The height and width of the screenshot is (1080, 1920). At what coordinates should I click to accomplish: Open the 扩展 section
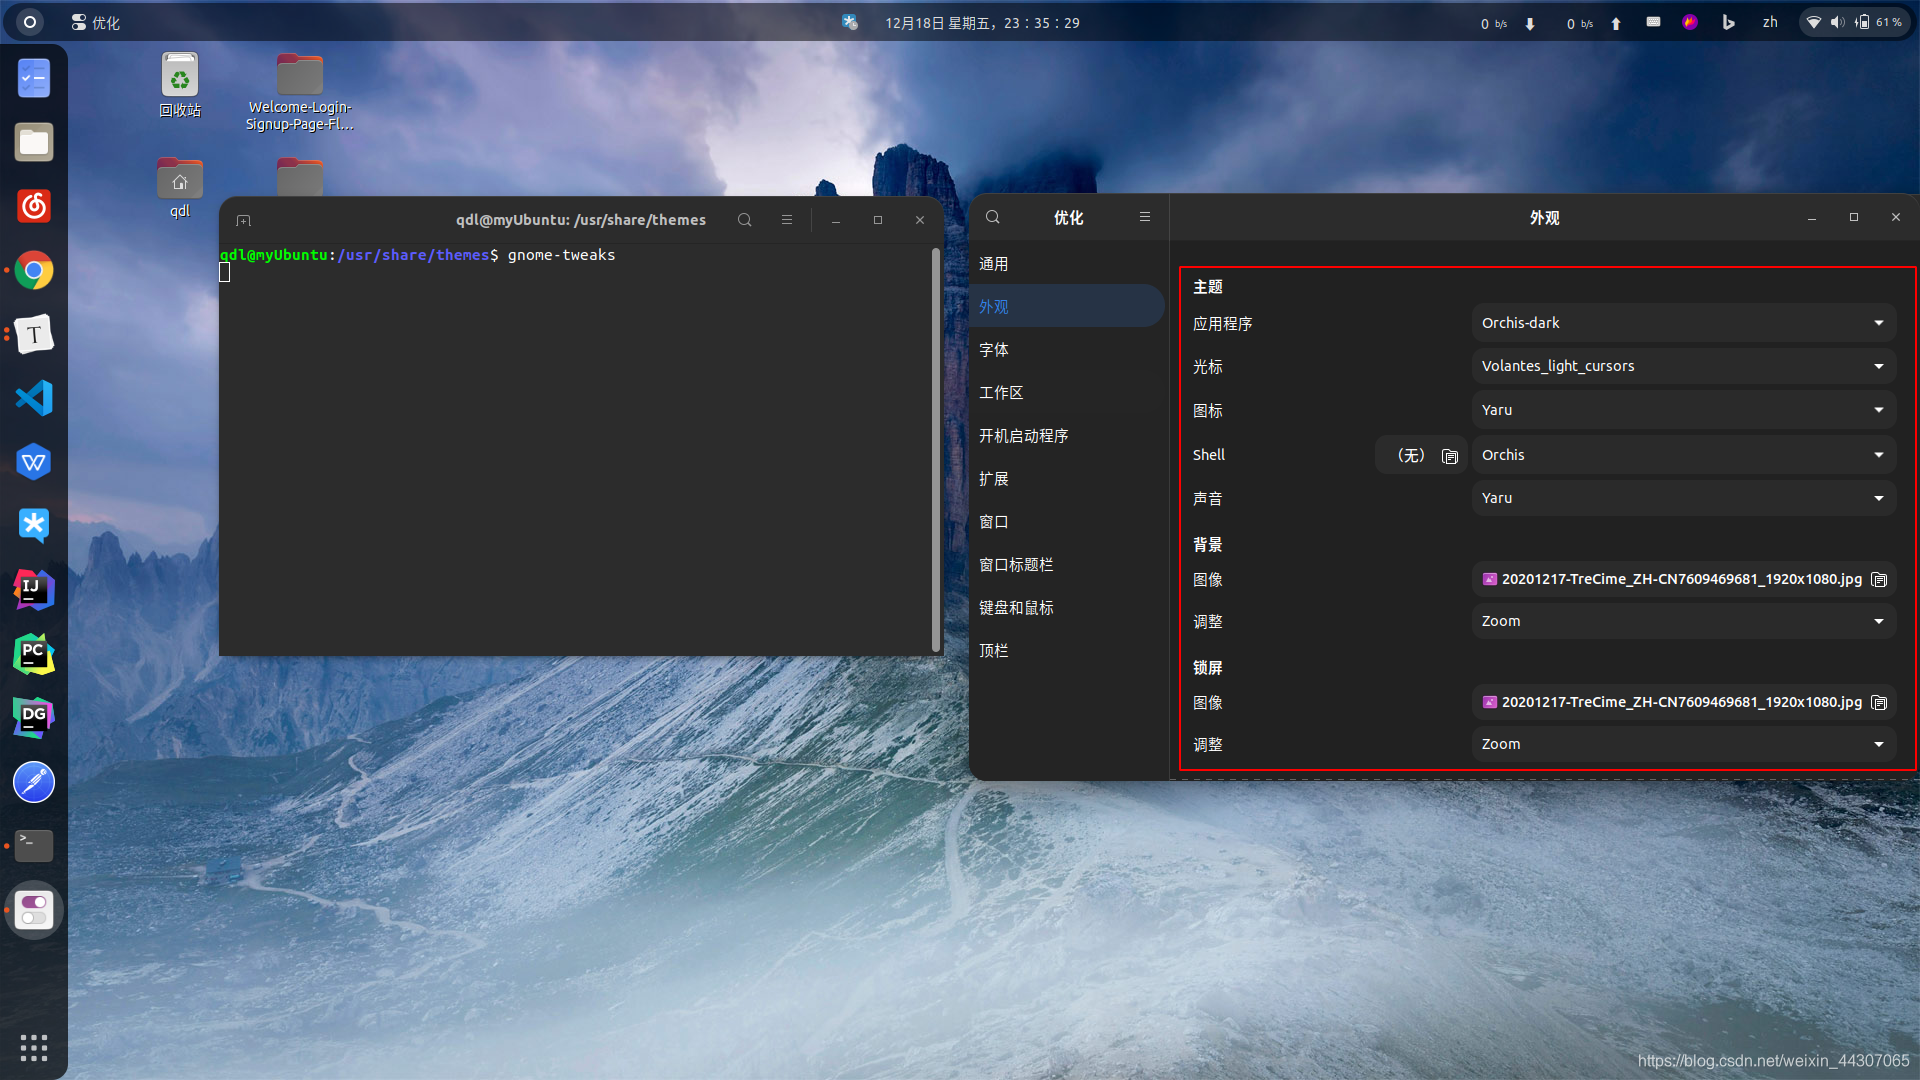coord(994,479)
